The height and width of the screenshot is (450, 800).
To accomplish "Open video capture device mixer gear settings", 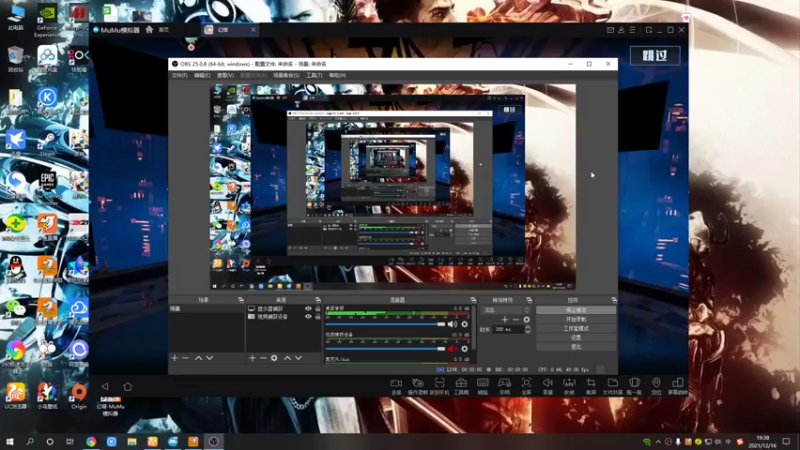I will pos(464,349).
